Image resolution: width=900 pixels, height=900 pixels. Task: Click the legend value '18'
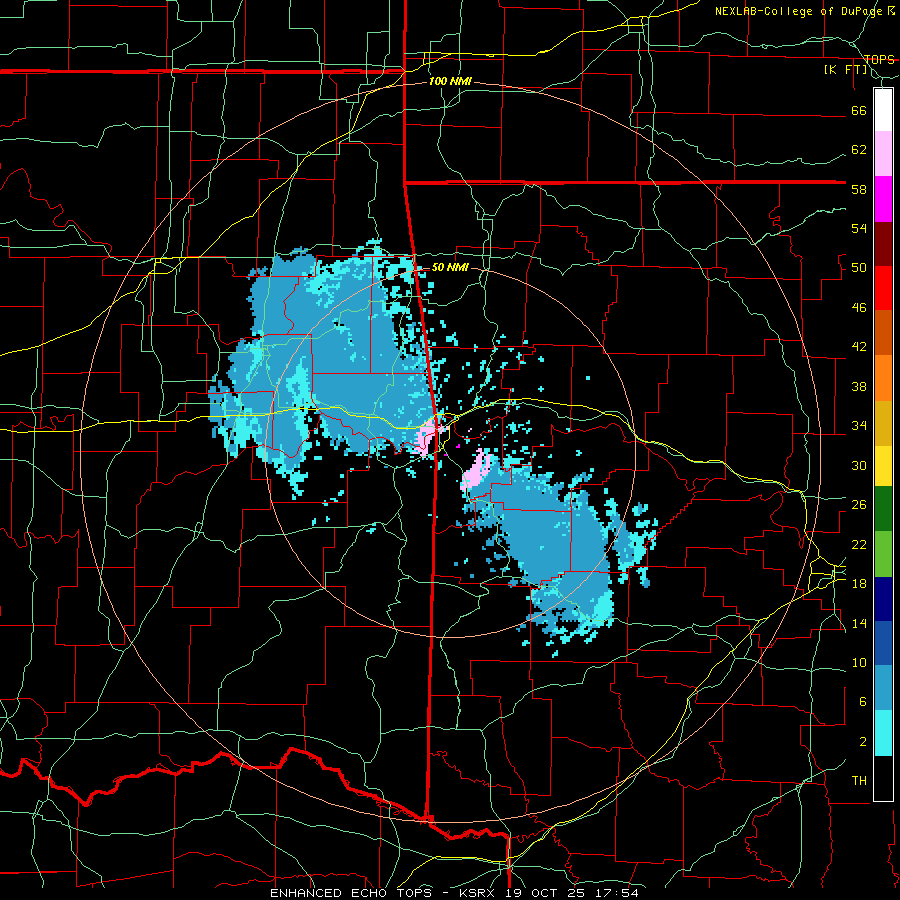(x=859, y=583)
